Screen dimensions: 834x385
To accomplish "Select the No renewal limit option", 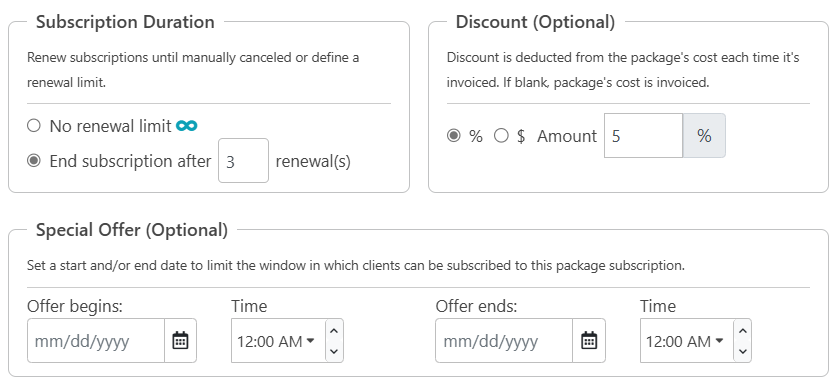I will [x=34, y=126].
